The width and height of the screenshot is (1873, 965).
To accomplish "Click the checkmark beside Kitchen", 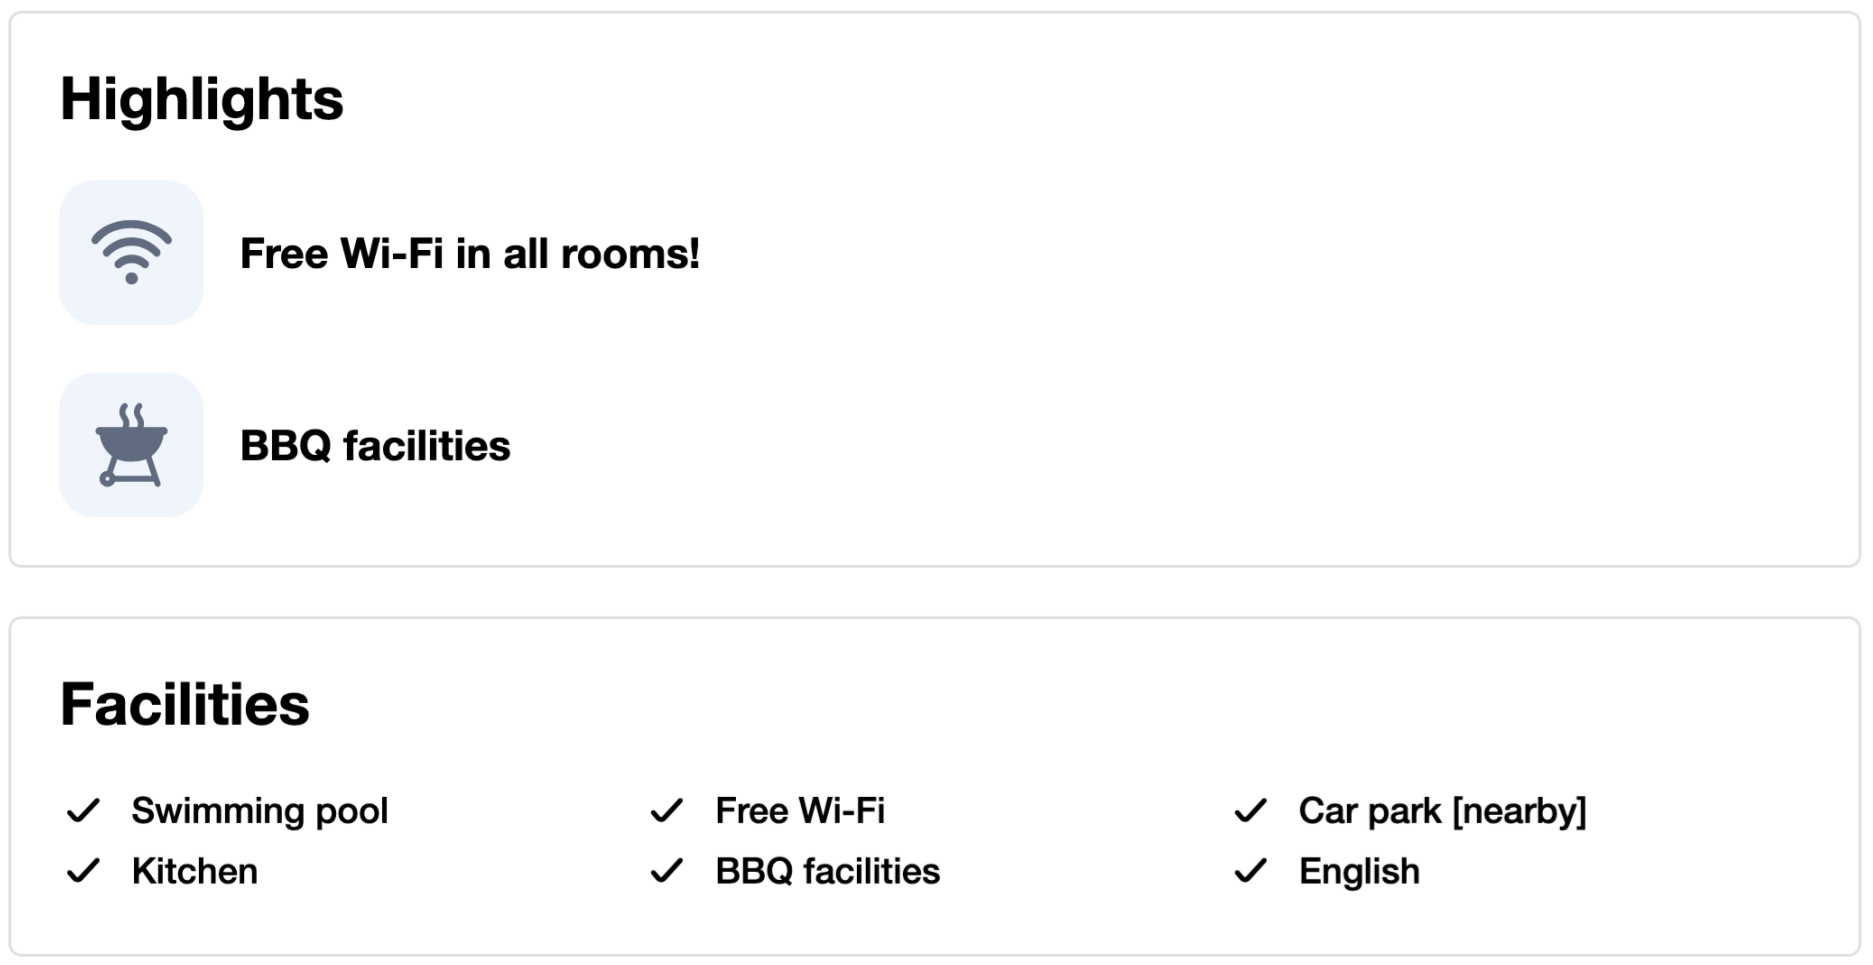I will [x=83, y=871].
